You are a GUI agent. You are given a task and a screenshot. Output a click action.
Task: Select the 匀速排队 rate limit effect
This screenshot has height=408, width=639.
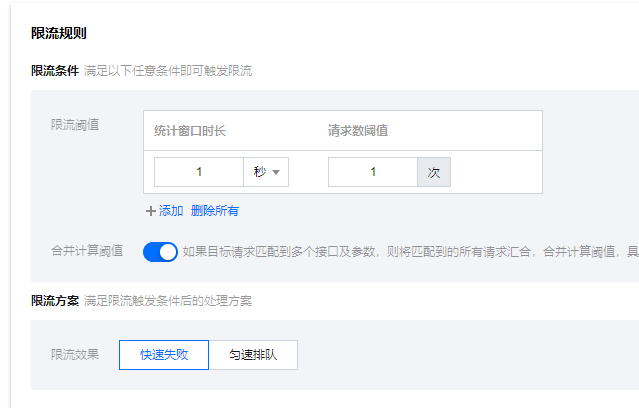point(253,355)
